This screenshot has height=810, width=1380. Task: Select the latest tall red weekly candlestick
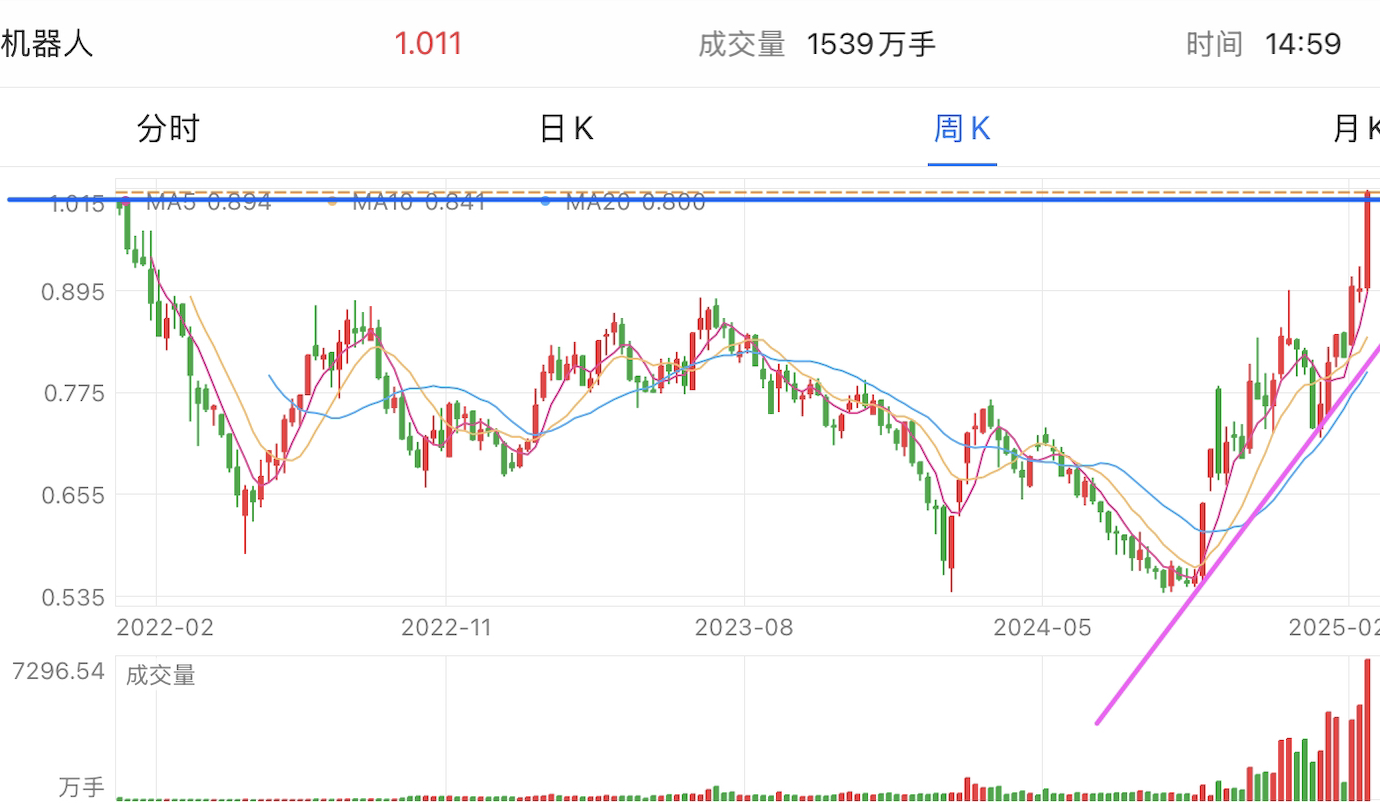(1368, 240)
